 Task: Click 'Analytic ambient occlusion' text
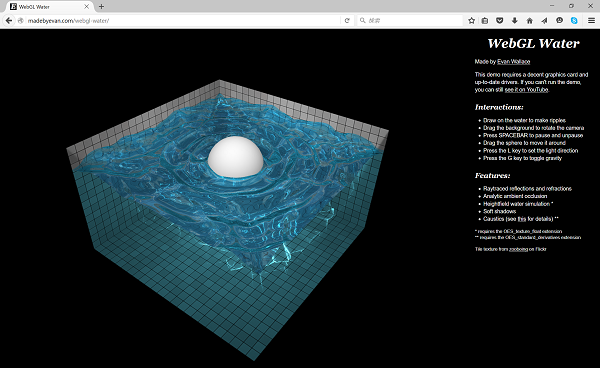[x=515, y=196]
